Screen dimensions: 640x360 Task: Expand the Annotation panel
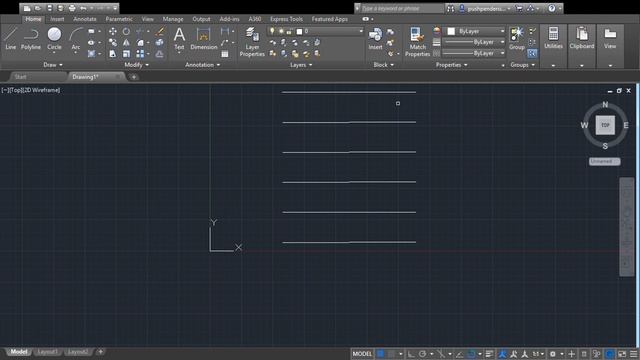pyautogui.click(x=202, y=65)
